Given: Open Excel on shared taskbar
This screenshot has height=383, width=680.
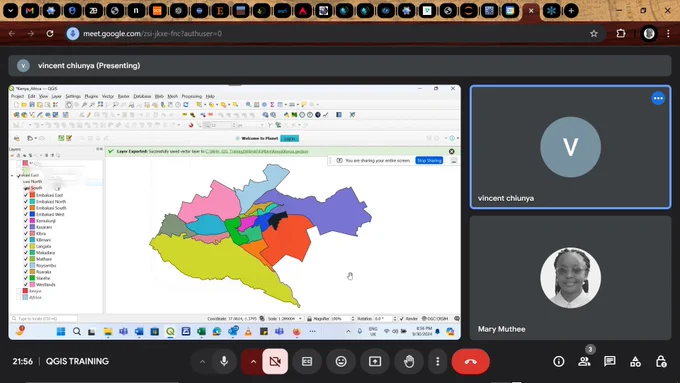Looking at the screenshot, I should 201,332.
